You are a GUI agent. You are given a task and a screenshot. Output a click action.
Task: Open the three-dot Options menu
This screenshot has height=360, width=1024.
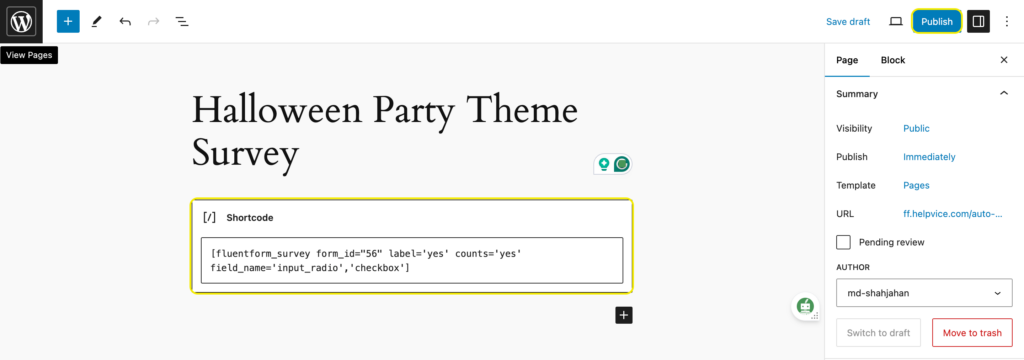[1006, 22]
